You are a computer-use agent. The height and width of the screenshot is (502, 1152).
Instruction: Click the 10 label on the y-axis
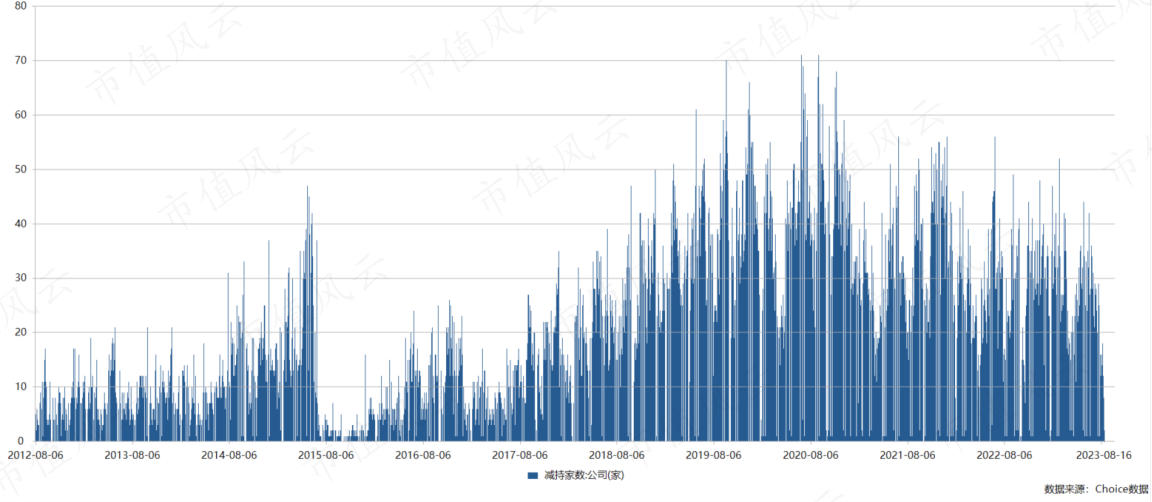pyautogui.click(x=22, y=387)
